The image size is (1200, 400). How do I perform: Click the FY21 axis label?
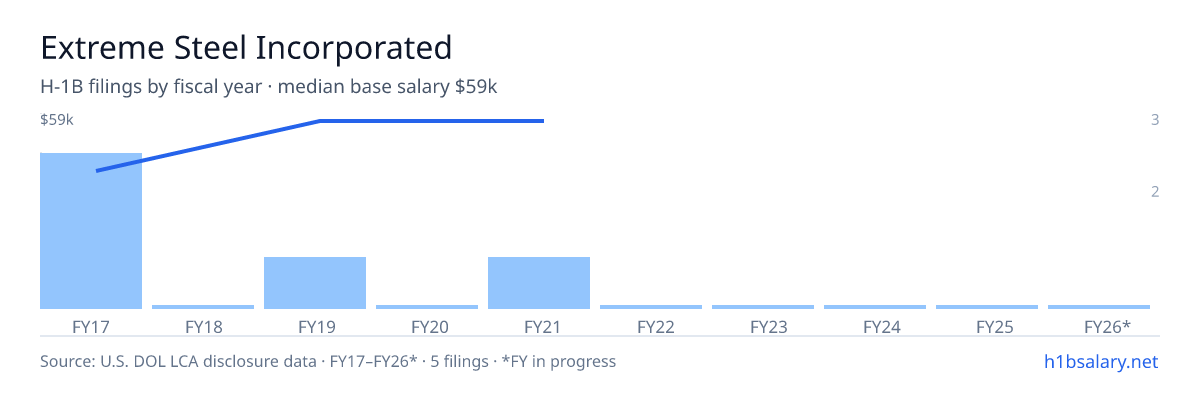[x=539, y=326]
